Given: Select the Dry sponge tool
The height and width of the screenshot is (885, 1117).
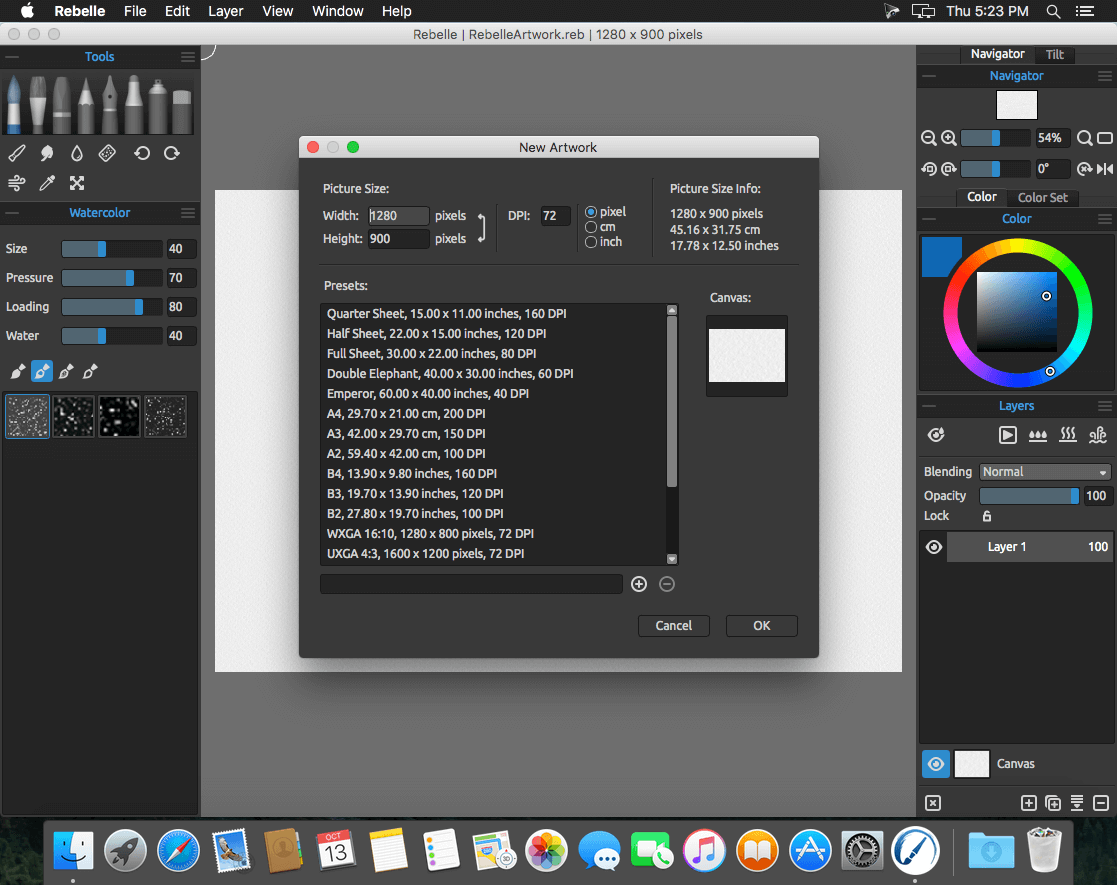Looking at the screenshot, I should pos(107,153).
